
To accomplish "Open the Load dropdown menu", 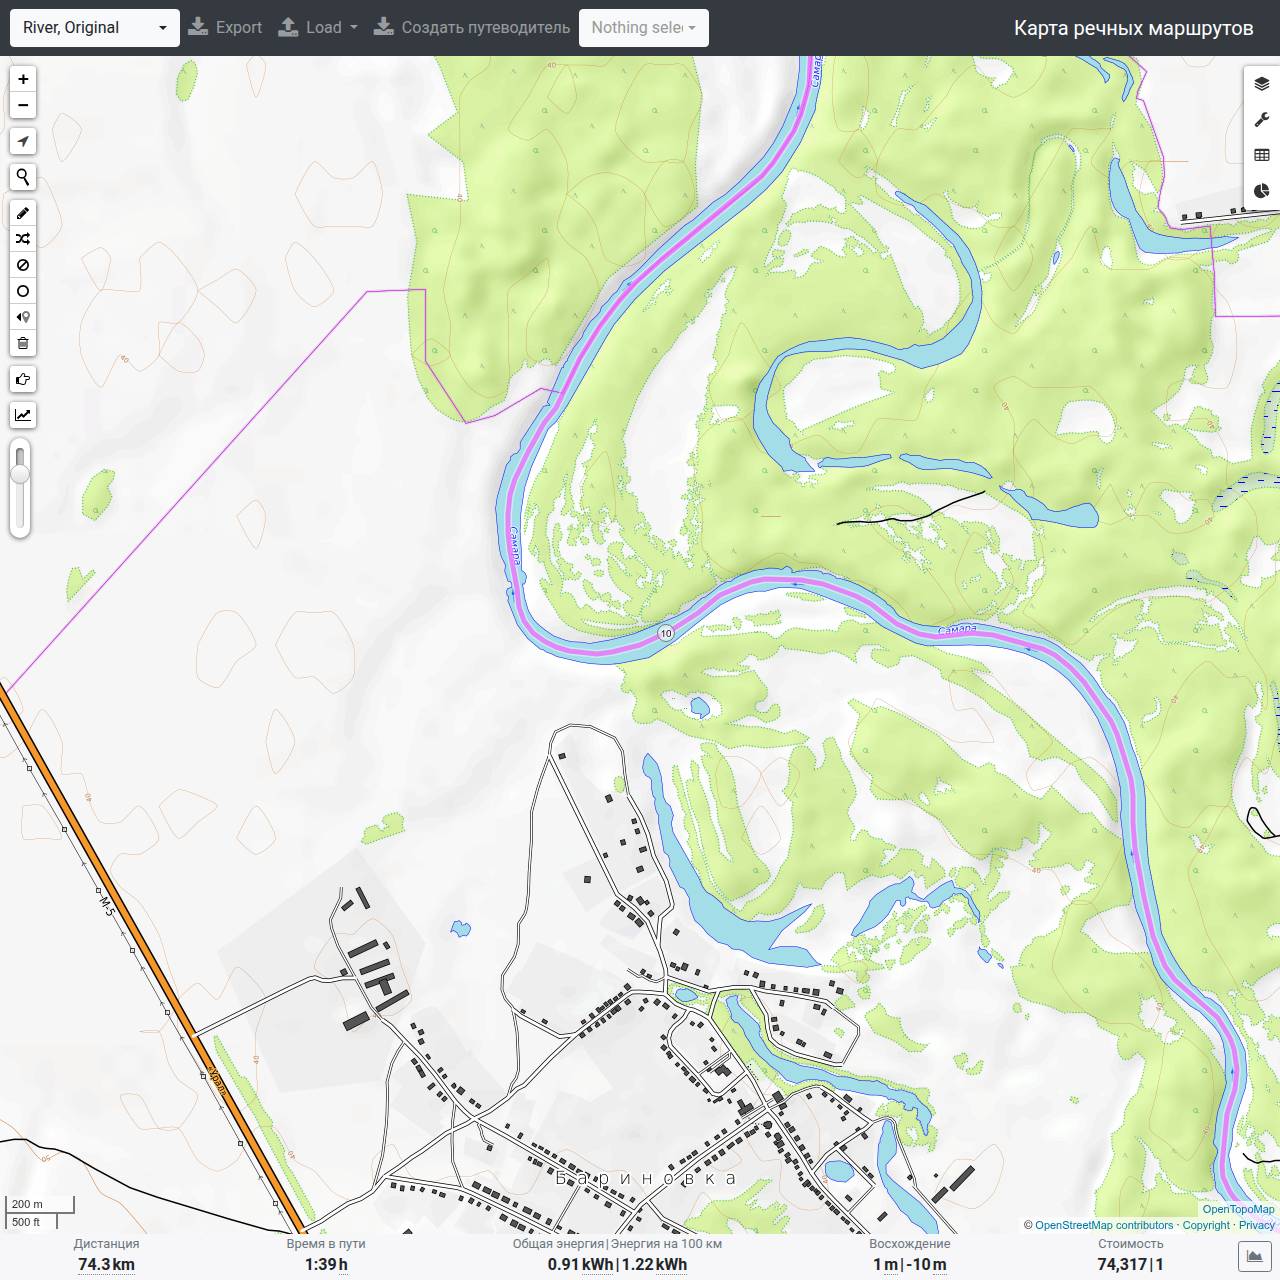I will 317,28.
